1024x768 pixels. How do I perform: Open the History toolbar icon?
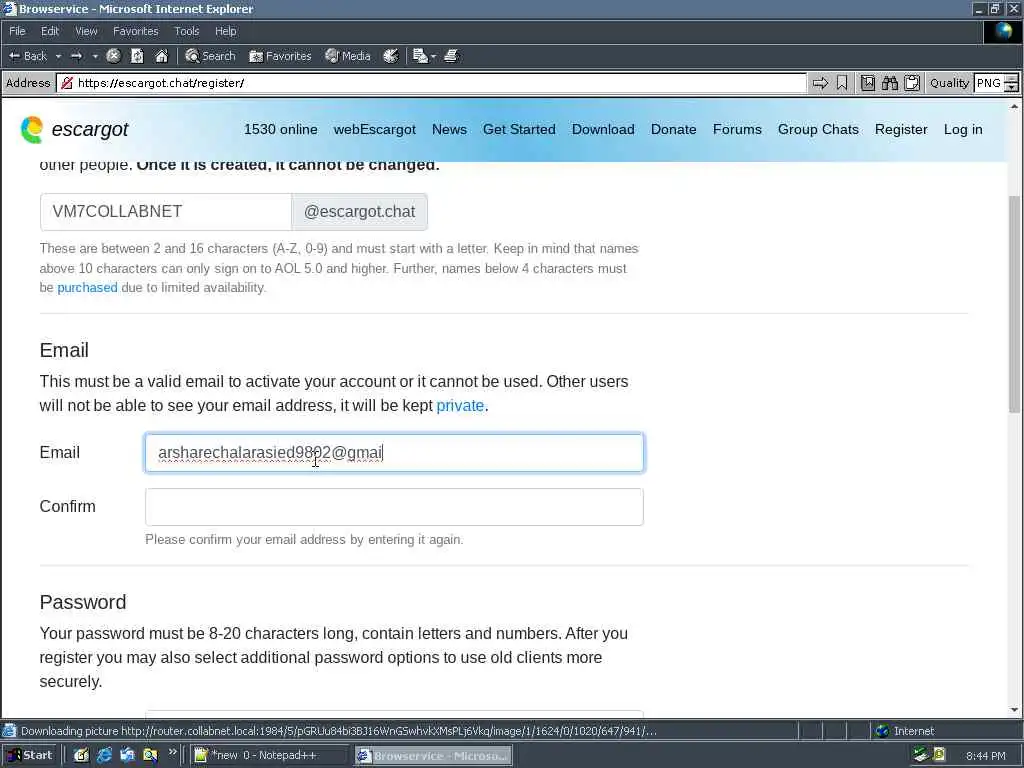(x=391, y=56)
